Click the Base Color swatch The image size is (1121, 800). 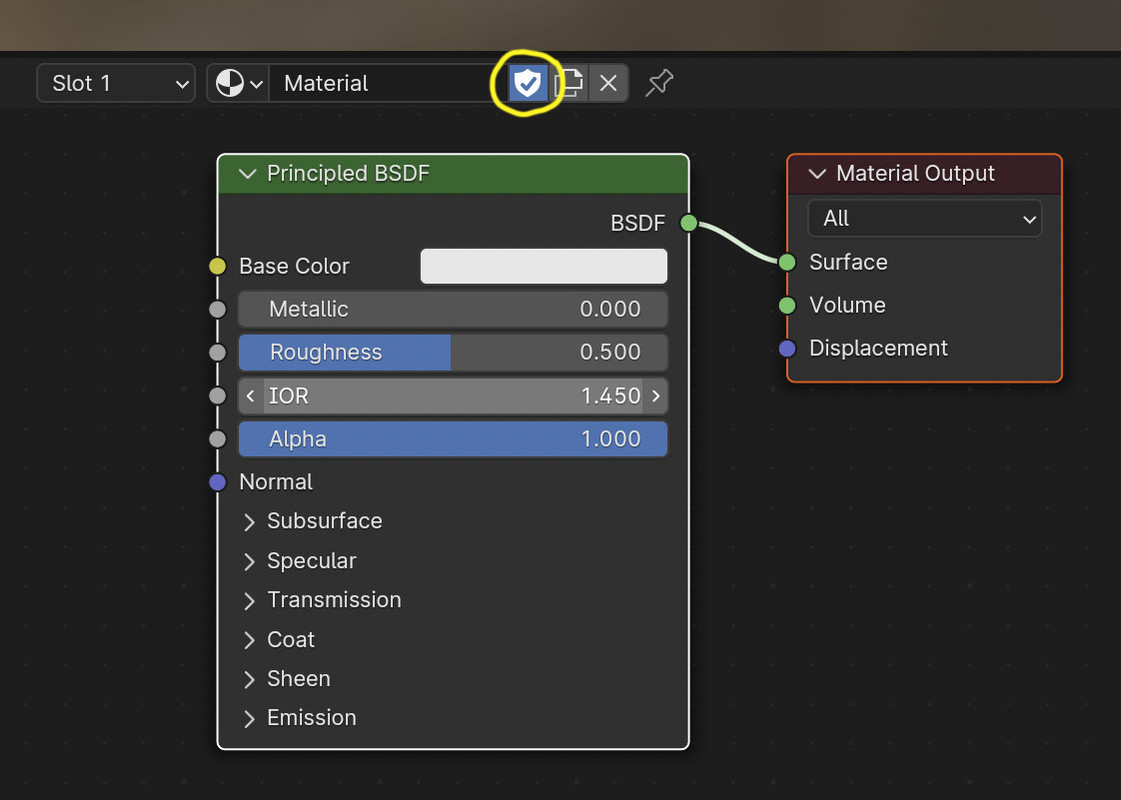pos(544,266)
